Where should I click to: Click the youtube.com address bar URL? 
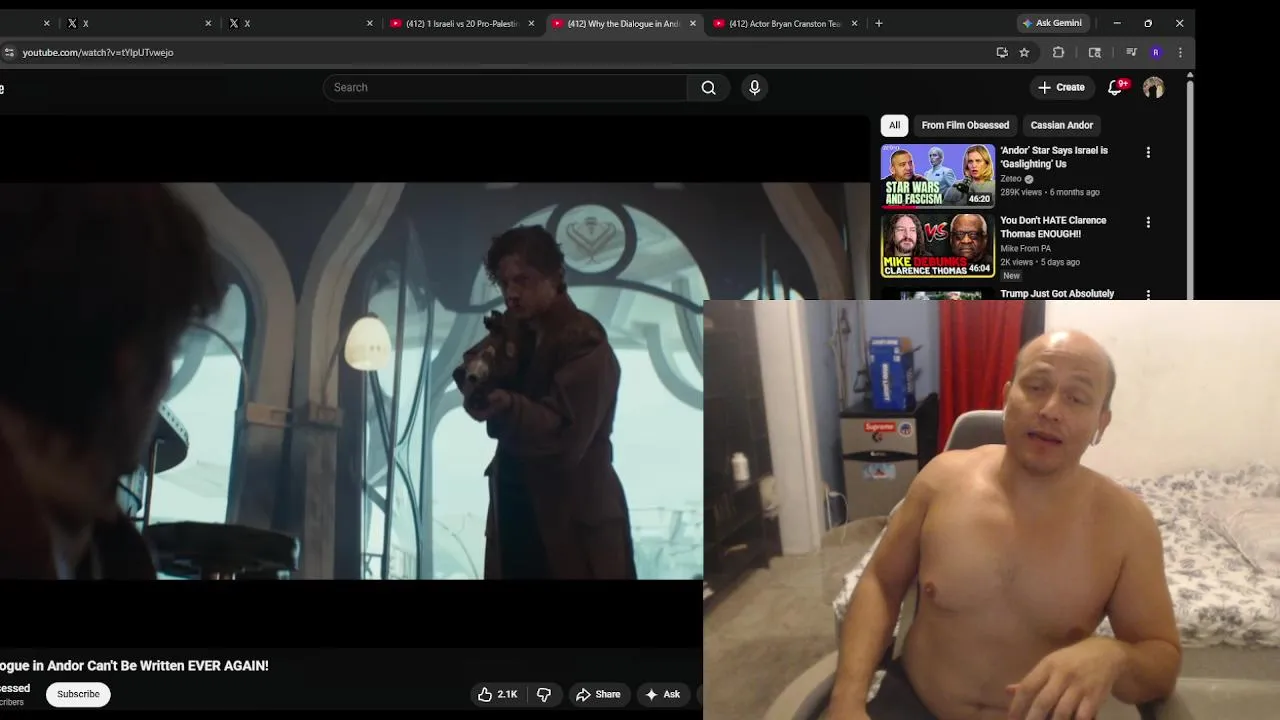(98, 53)
